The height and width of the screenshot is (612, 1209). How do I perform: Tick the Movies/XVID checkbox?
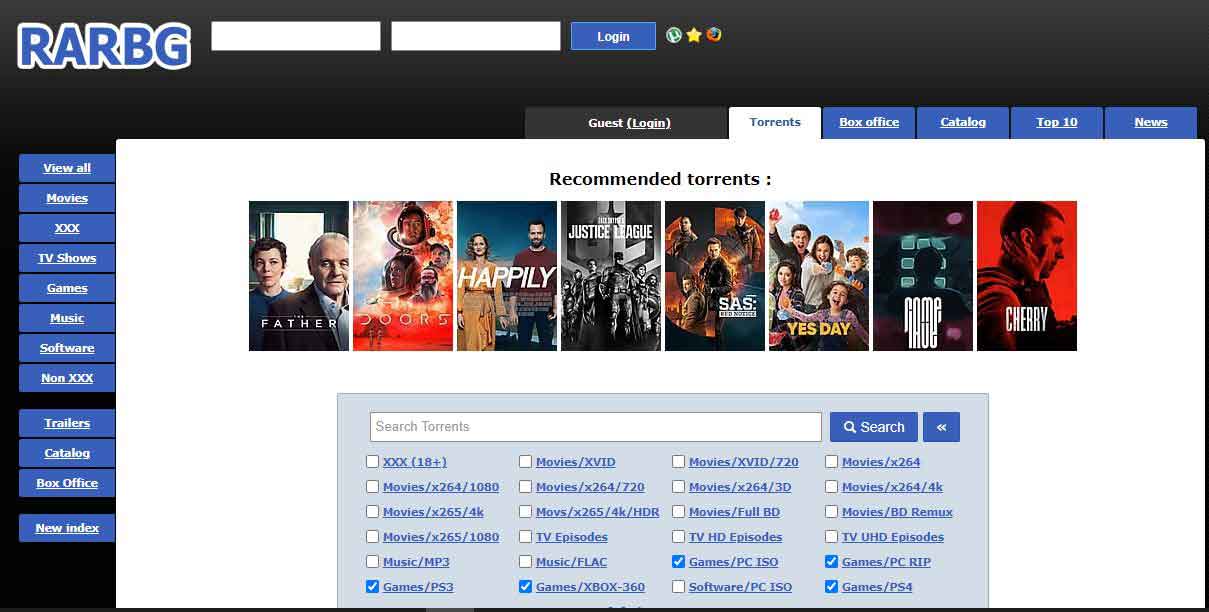[525, 462]
